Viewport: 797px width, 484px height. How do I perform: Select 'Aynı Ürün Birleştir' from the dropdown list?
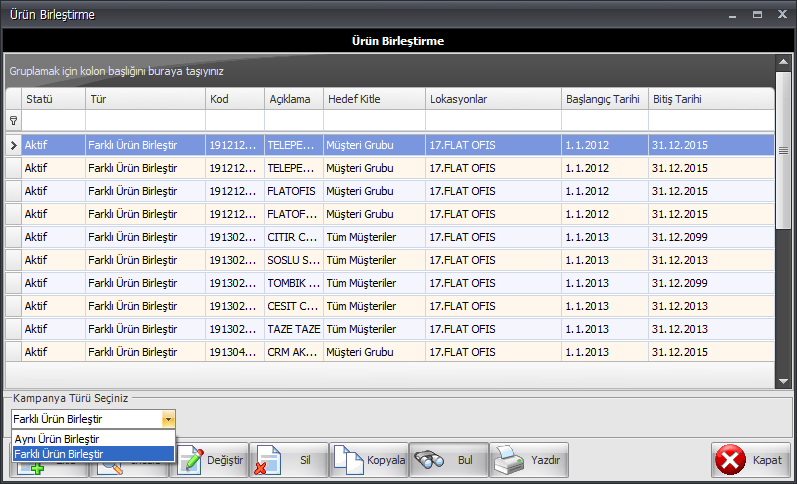[x=57, y=439]
